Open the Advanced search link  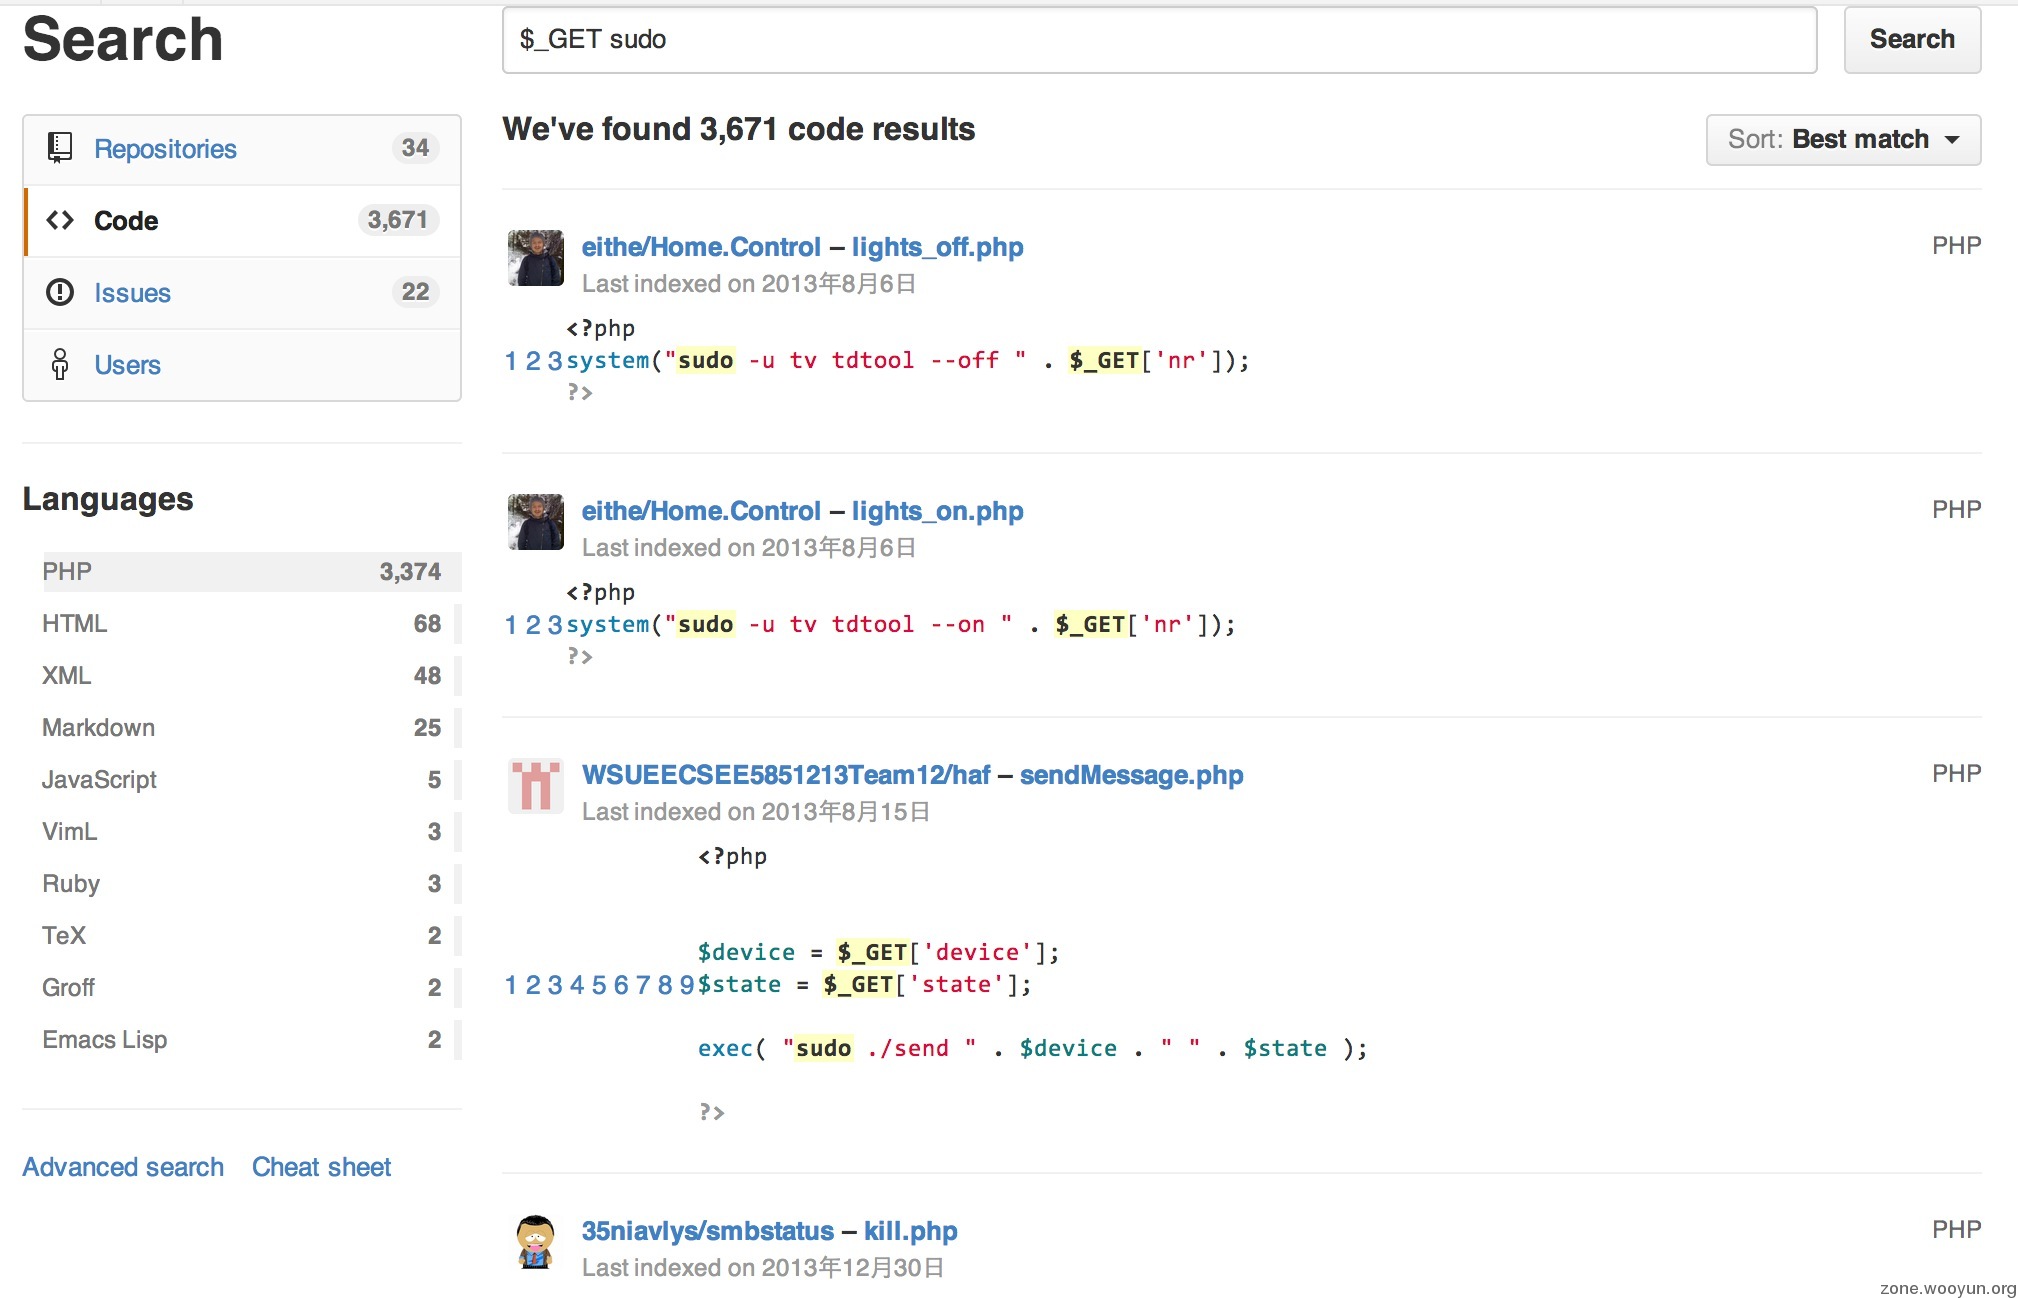click(x=123, y=1167)
